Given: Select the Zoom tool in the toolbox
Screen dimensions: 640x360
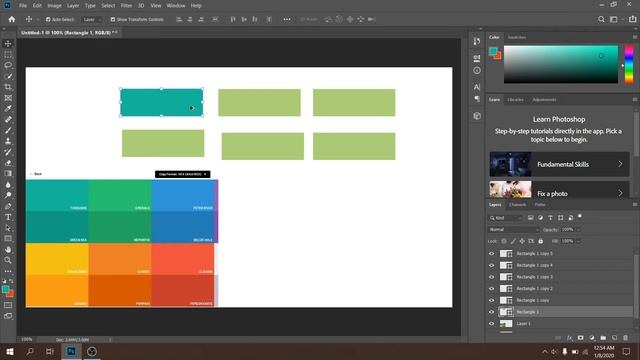Looking at the screenshot, I should (x=8, y=260).
